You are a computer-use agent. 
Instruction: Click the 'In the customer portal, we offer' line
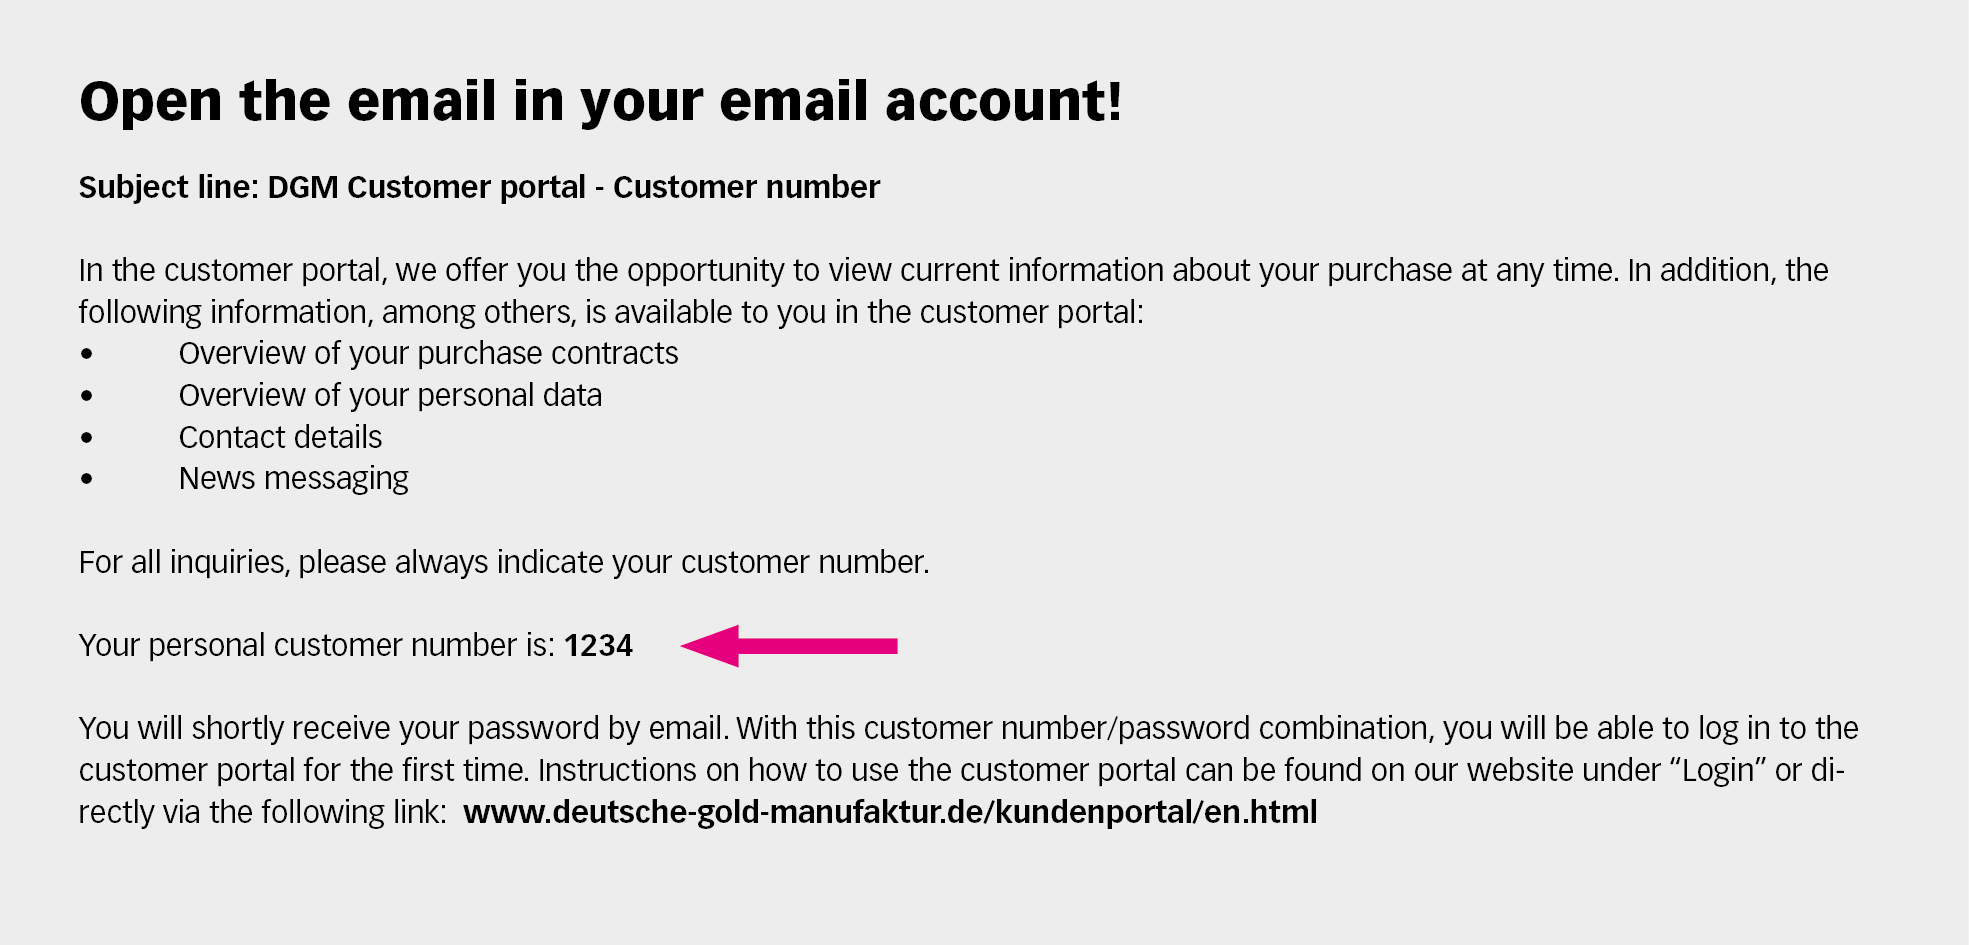tap(953, 271)
